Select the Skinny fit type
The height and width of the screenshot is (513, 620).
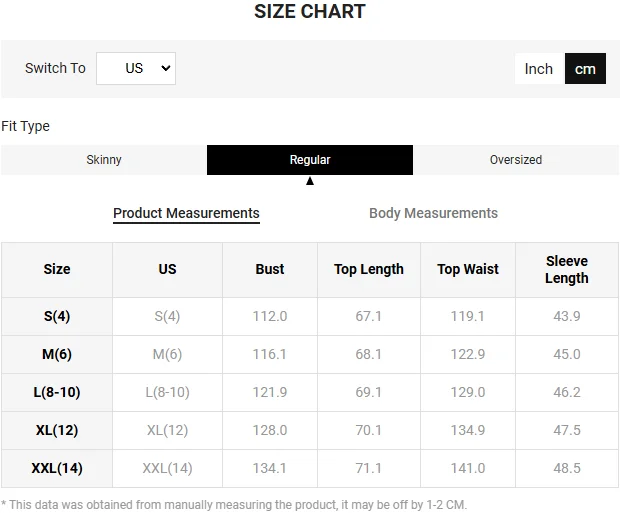click(104, 160)
